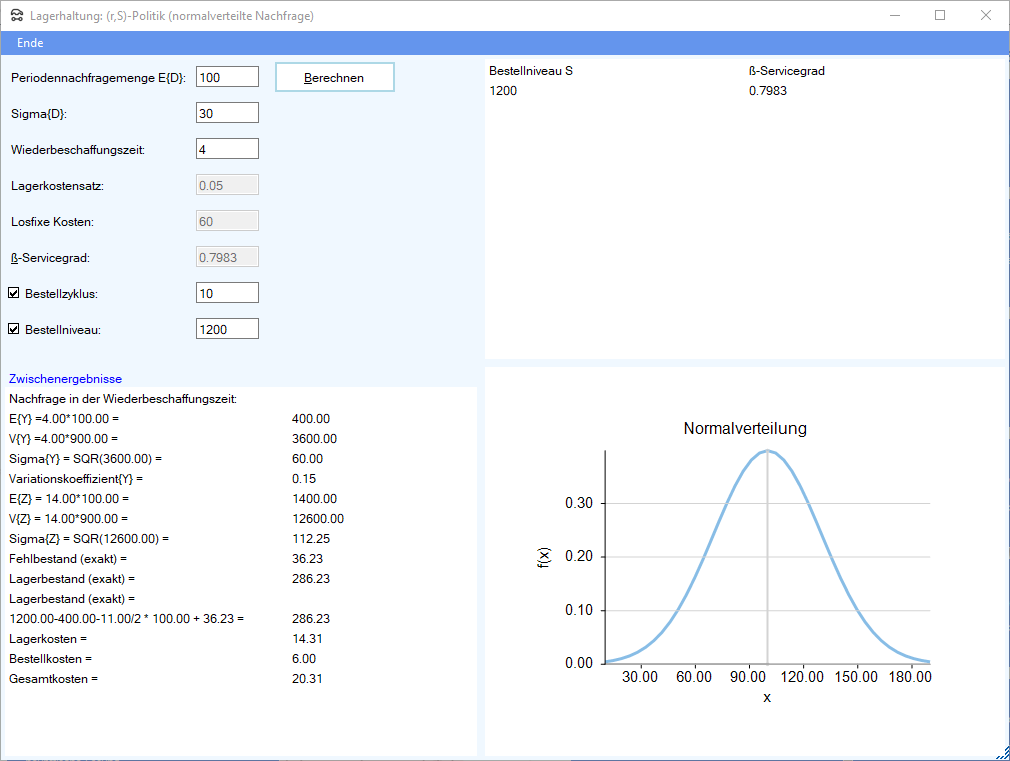
Task: Click the disabled Lagerkostensatz field
Action: 227,185
